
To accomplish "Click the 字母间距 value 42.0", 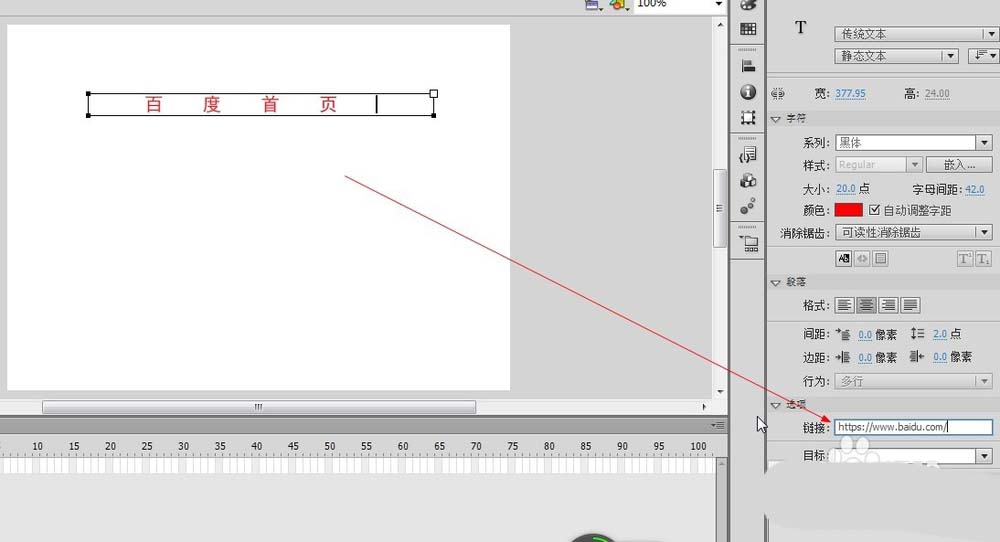I will pos(974,189).
